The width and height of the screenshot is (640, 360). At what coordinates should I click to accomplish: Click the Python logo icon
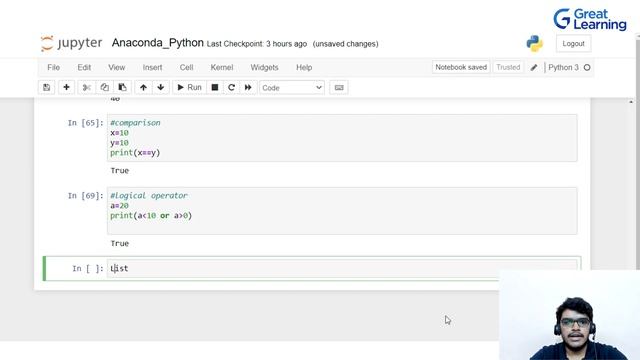(534, 44)
